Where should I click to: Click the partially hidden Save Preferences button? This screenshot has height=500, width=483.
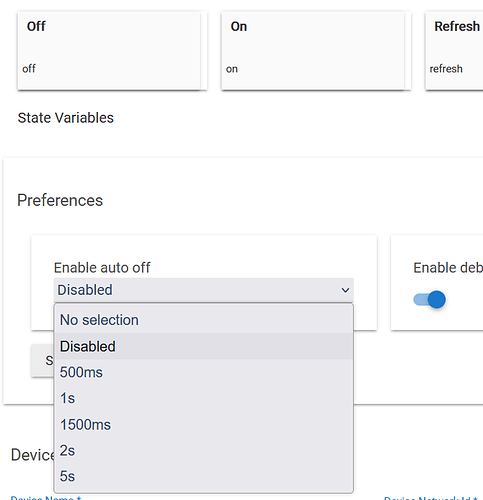pyautogui.click(x=43, y=361)
